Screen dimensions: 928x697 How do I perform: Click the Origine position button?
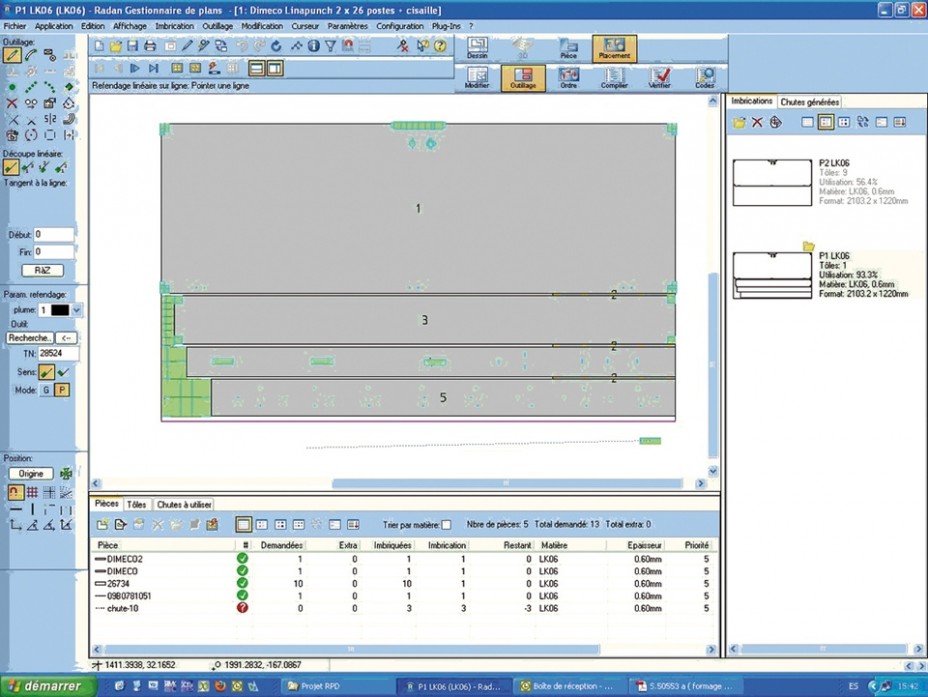coord(31,474)
